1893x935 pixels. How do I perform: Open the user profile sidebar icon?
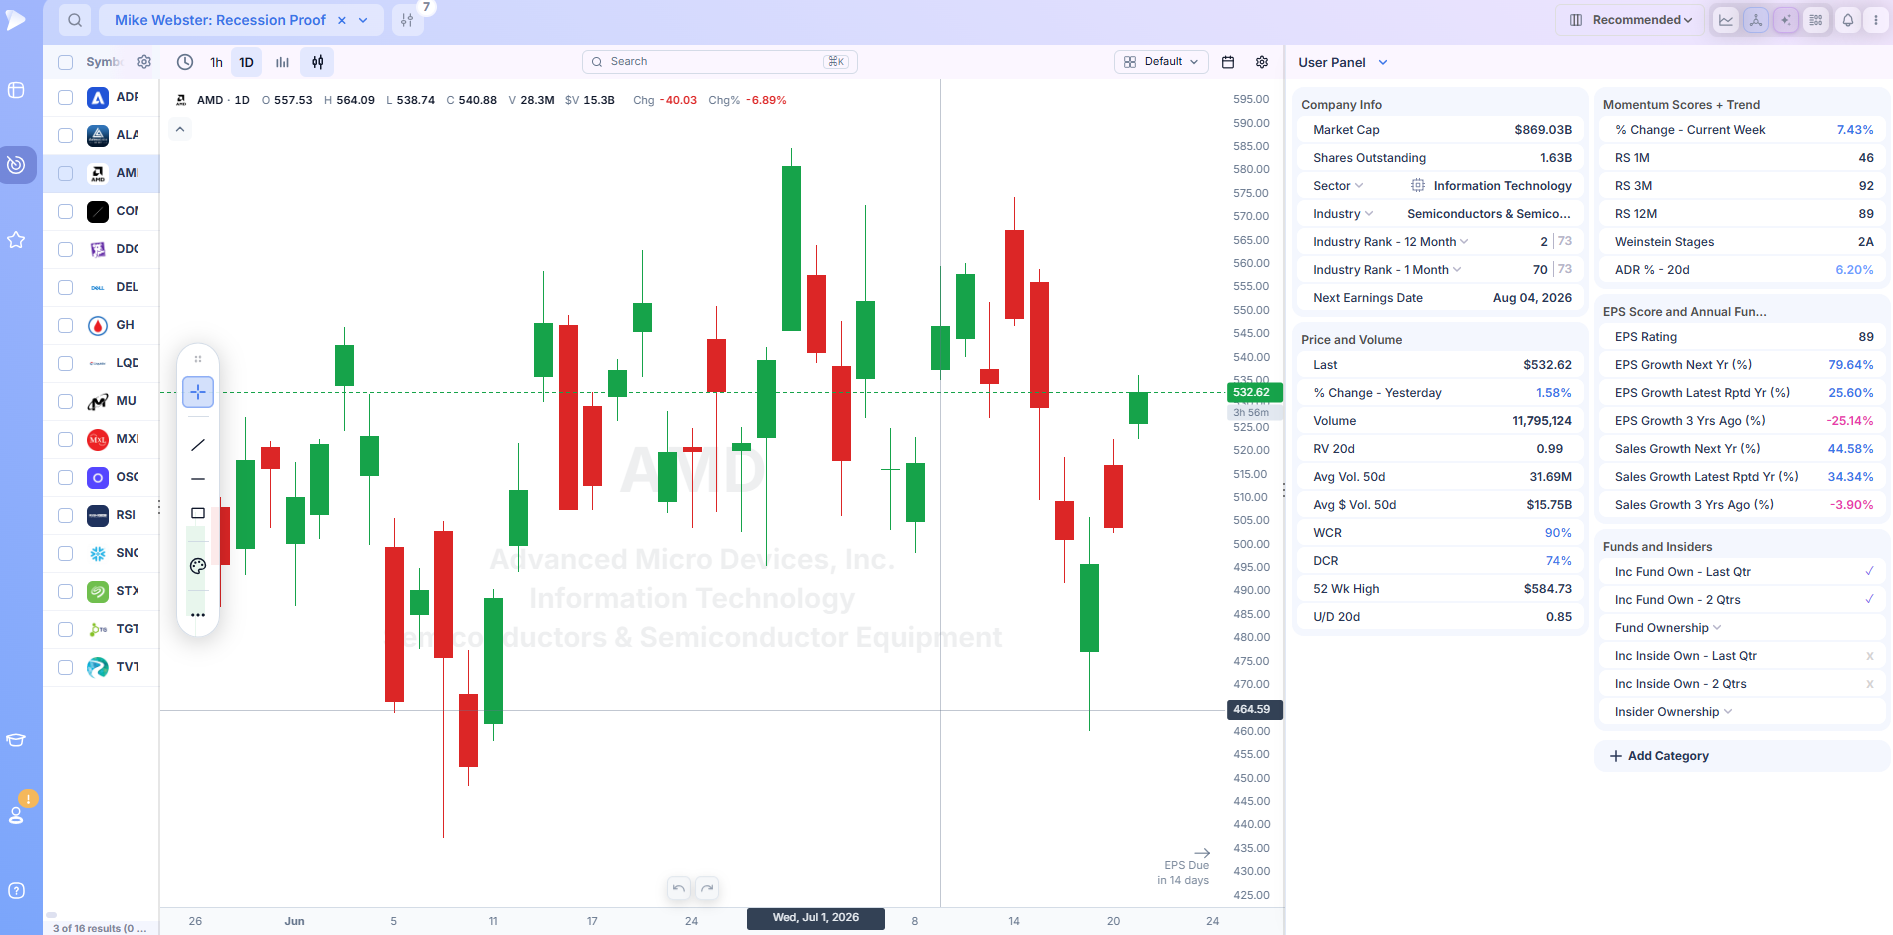(16, 815)
